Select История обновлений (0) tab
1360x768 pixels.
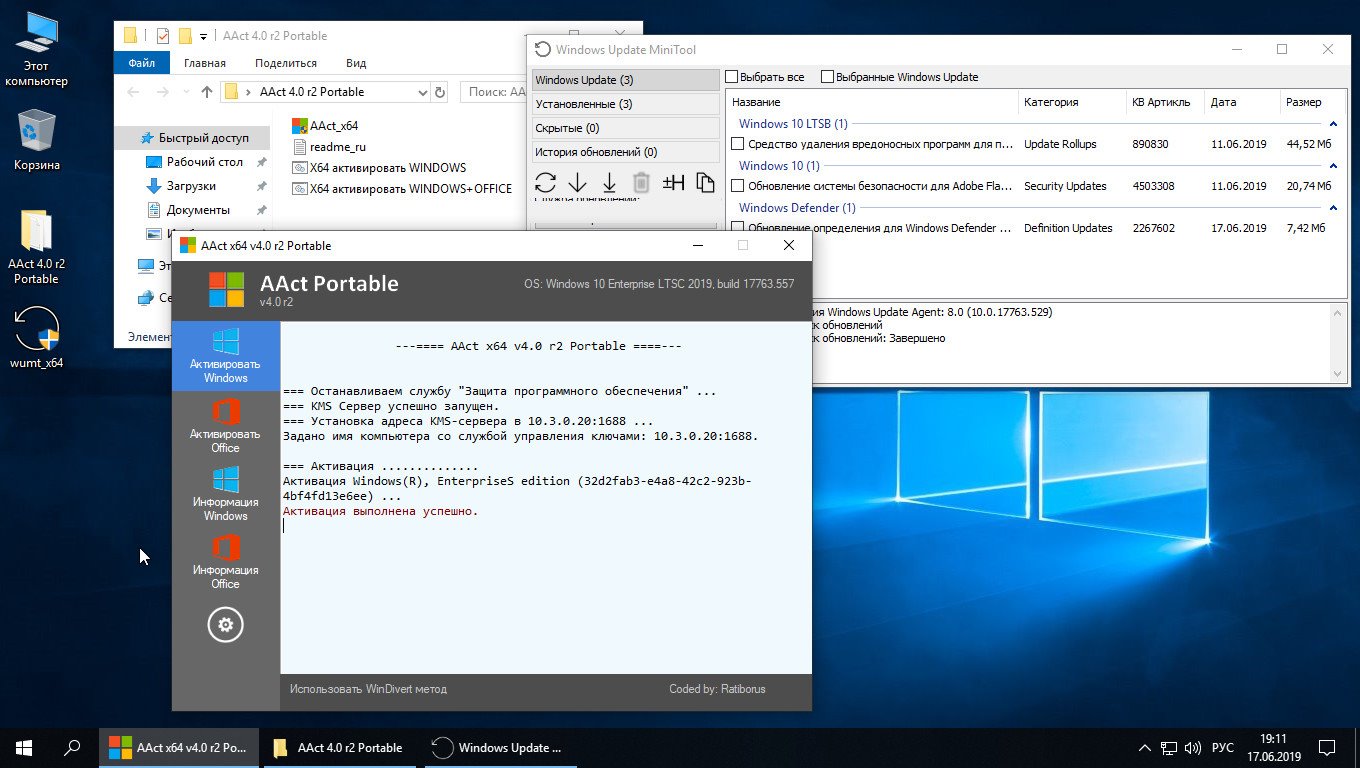[x=625, y=152]
